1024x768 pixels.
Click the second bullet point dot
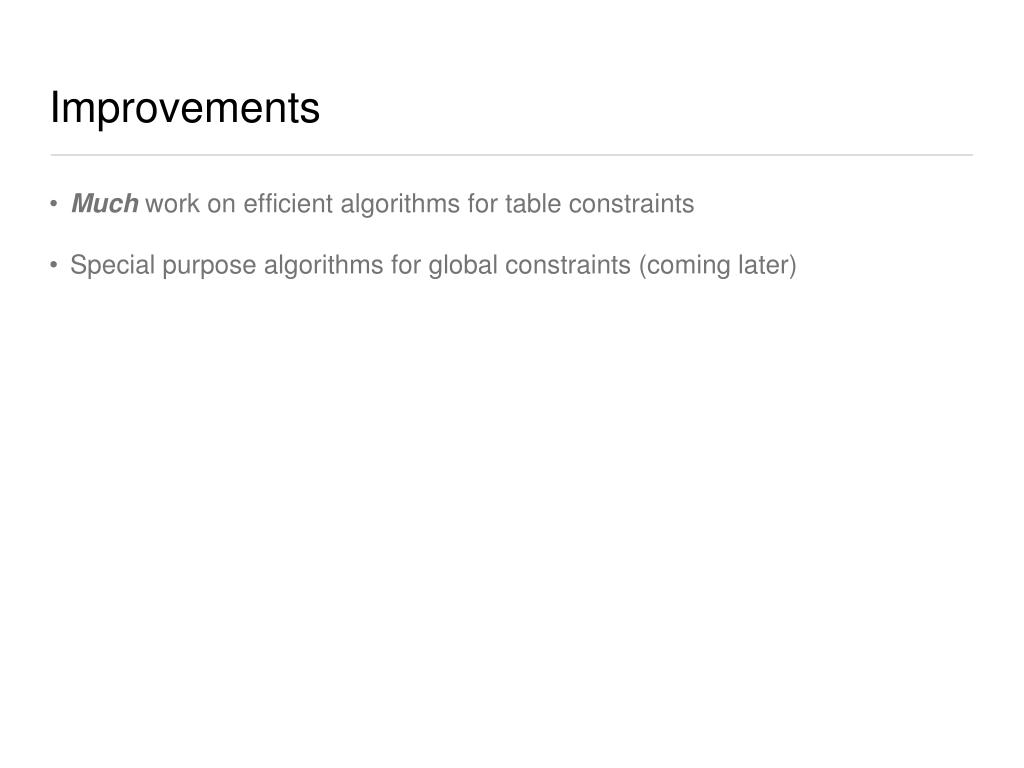[x=54, y=265]
